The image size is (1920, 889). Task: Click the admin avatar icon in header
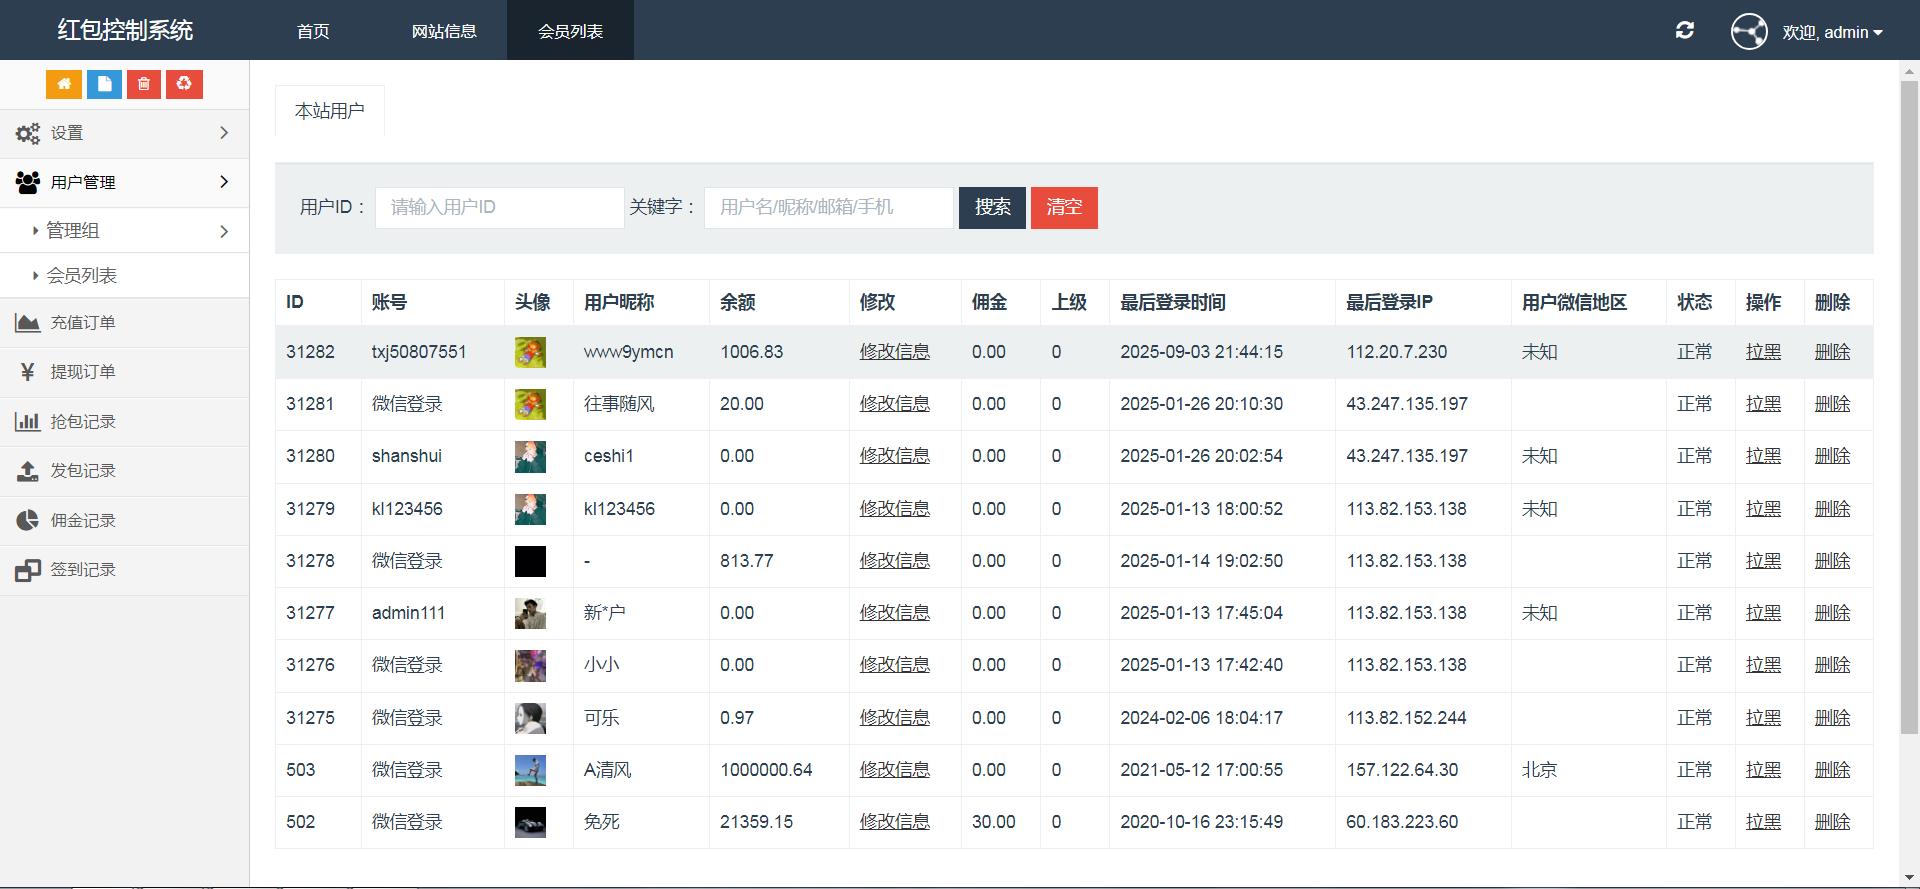tap(1749, 32)
